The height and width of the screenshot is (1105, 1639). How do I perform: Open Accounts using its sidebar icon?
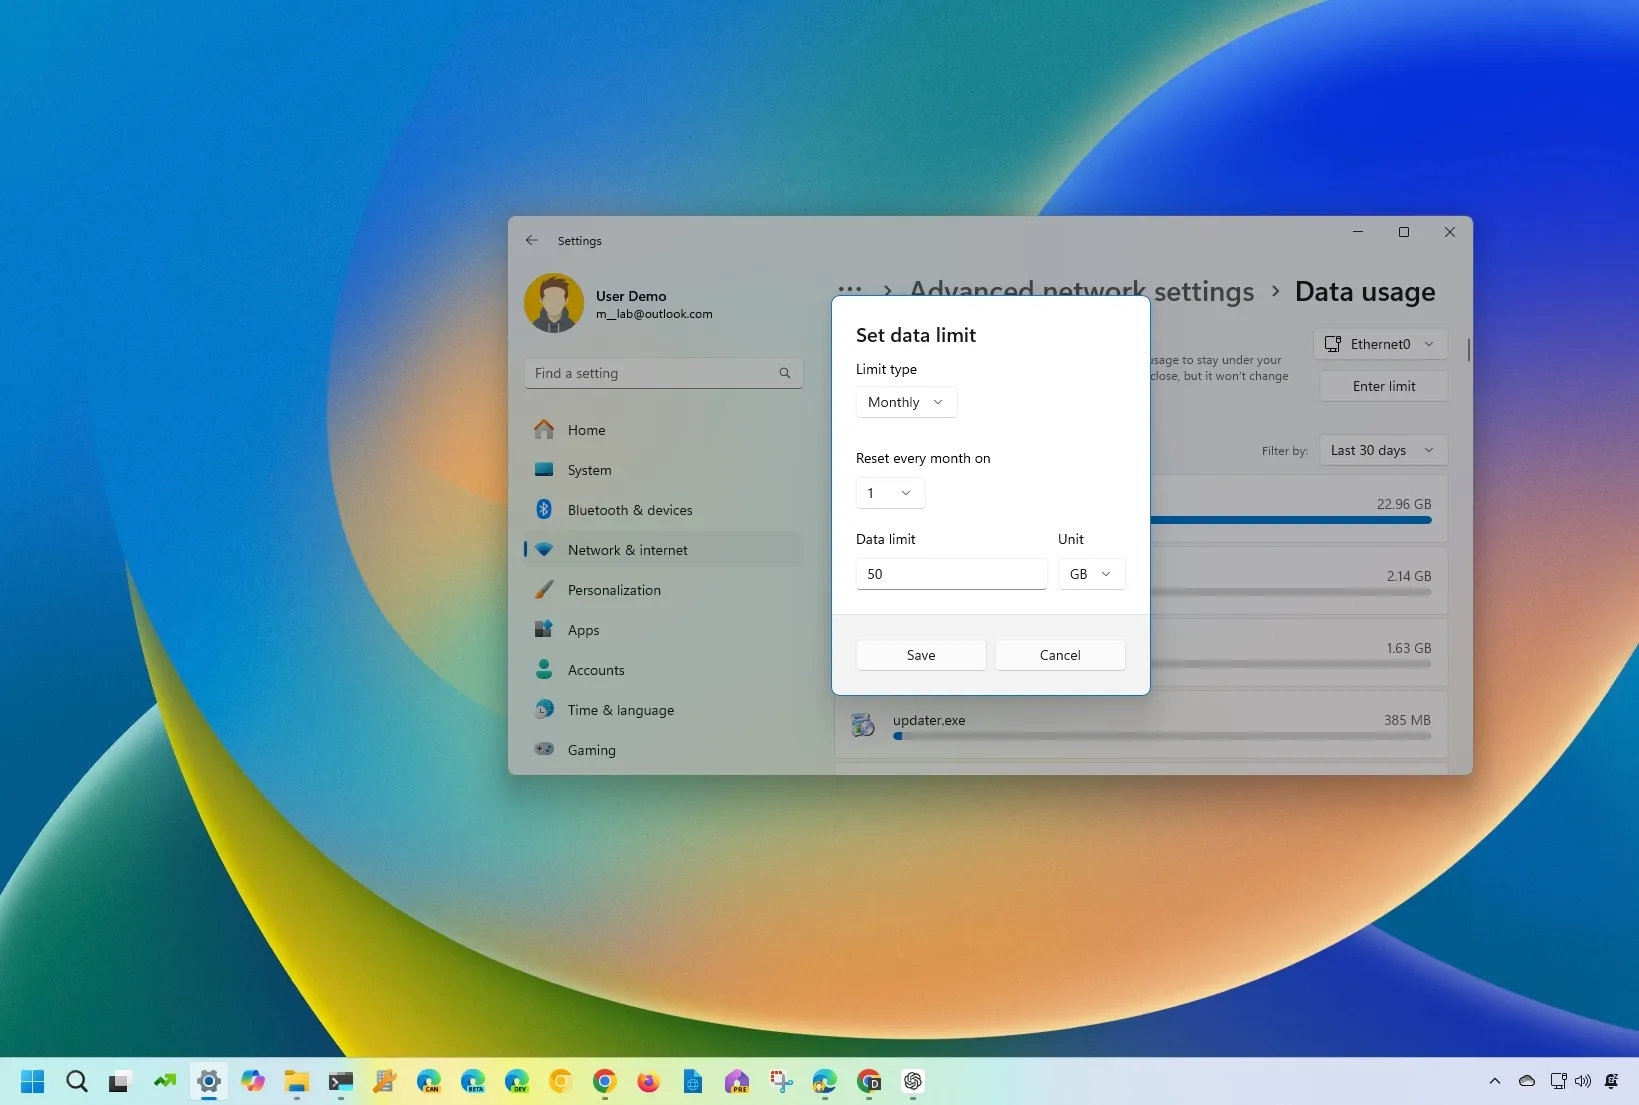(544, 670)
